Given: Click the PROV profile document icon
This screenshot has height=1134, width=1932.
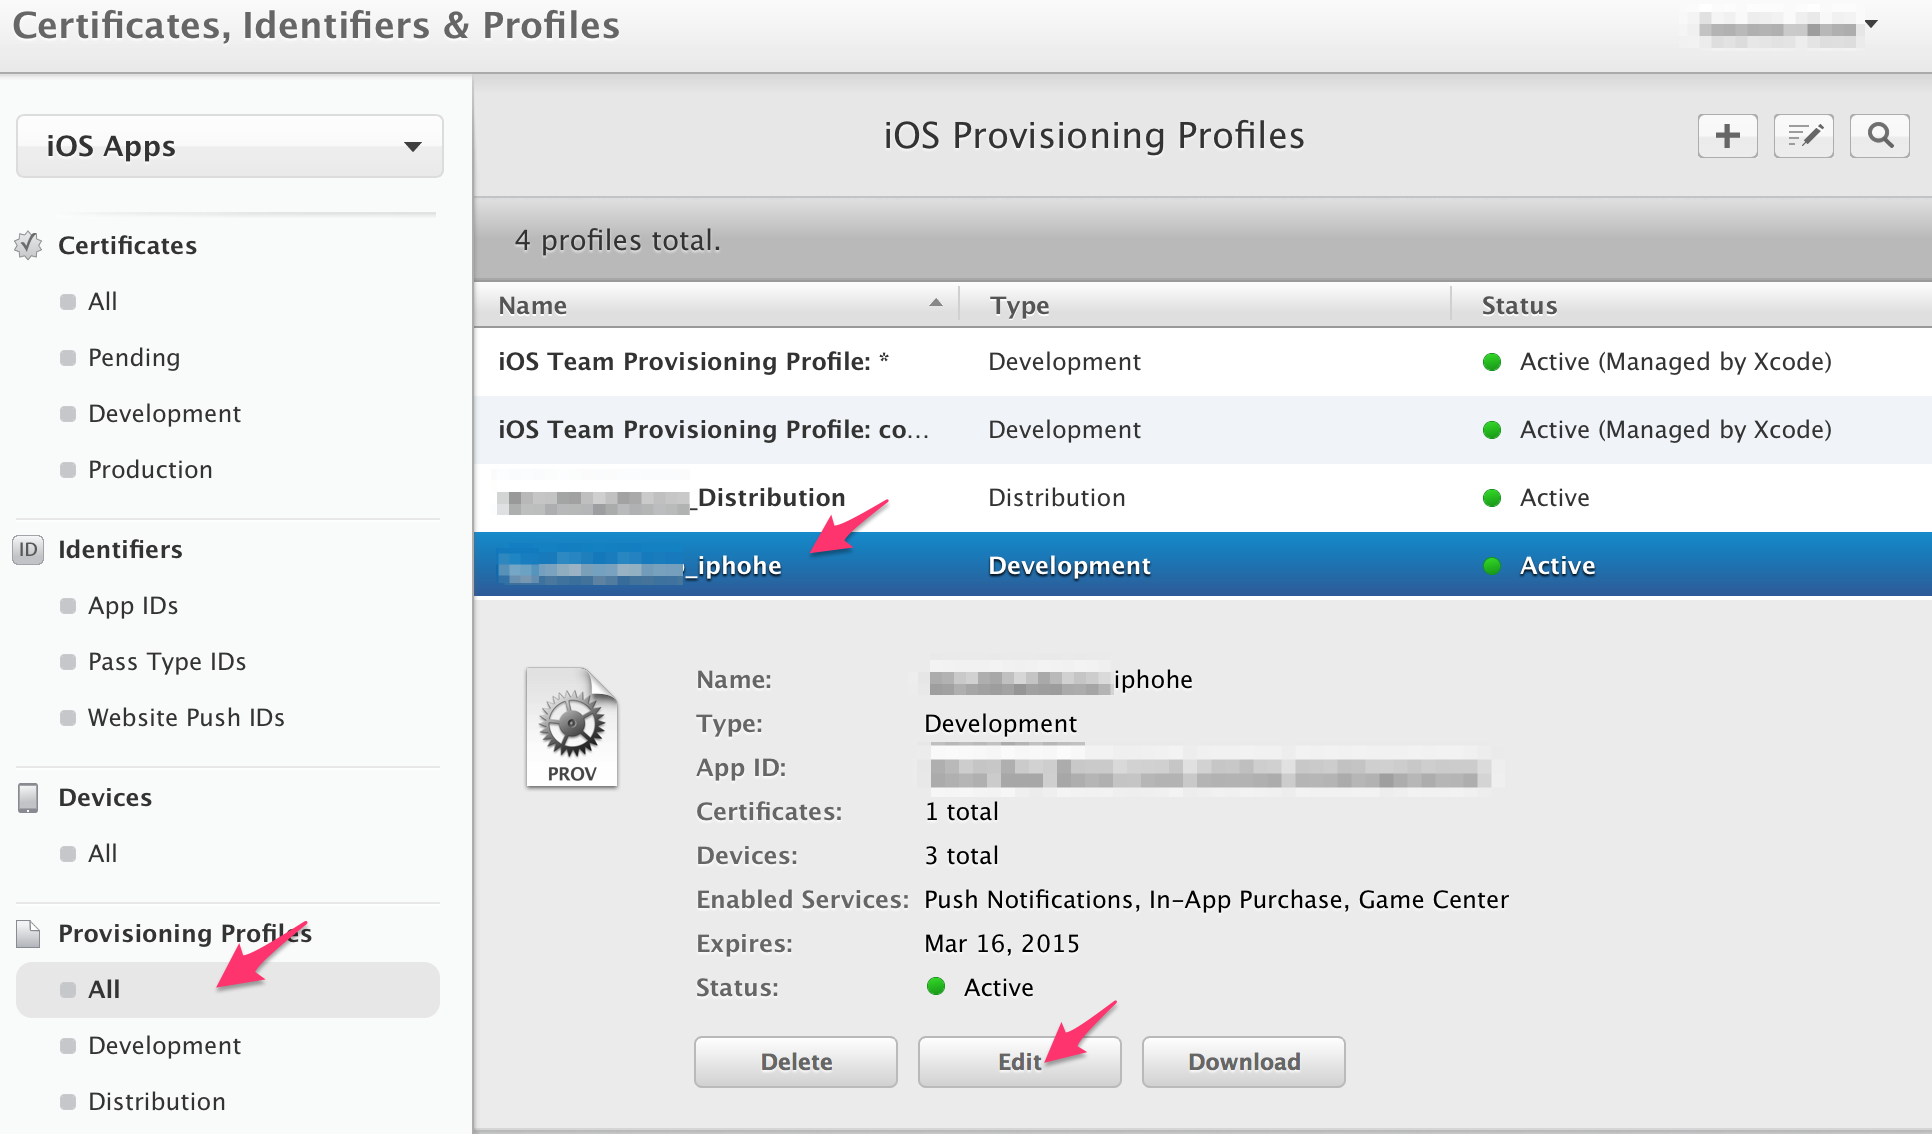Looking at the screenshot, I should point(571,726).
